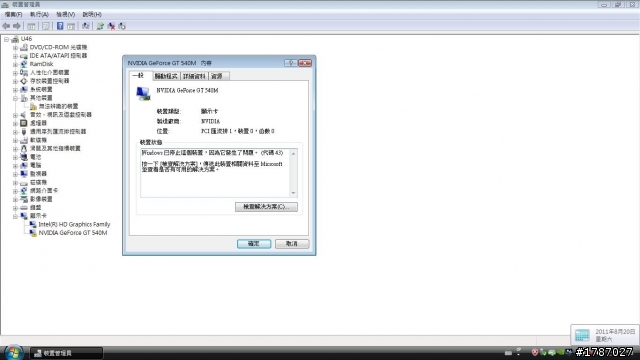640x360 pixels.
Task: Expand the 電腦 node
Action: click(x=15, y=165)
